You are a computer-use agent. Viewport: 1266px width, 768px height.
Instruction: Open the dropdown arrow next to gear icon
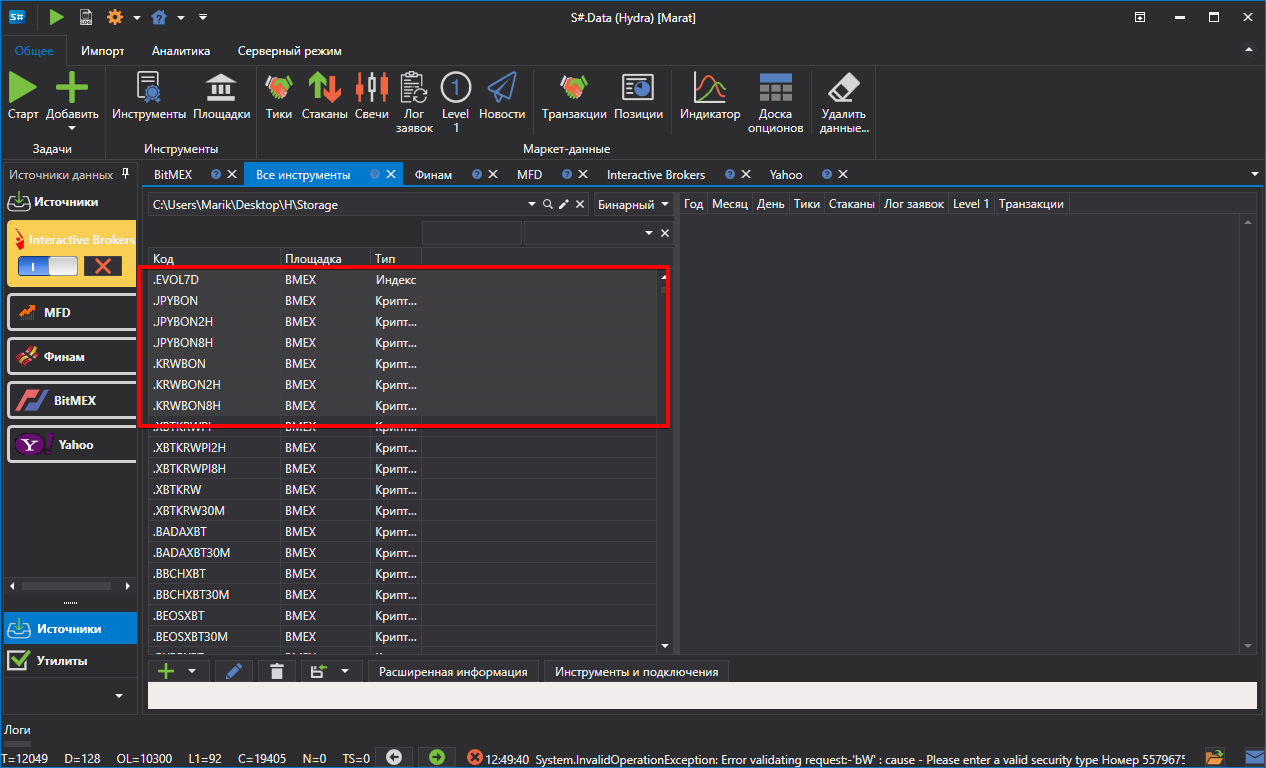pos(137,17)
